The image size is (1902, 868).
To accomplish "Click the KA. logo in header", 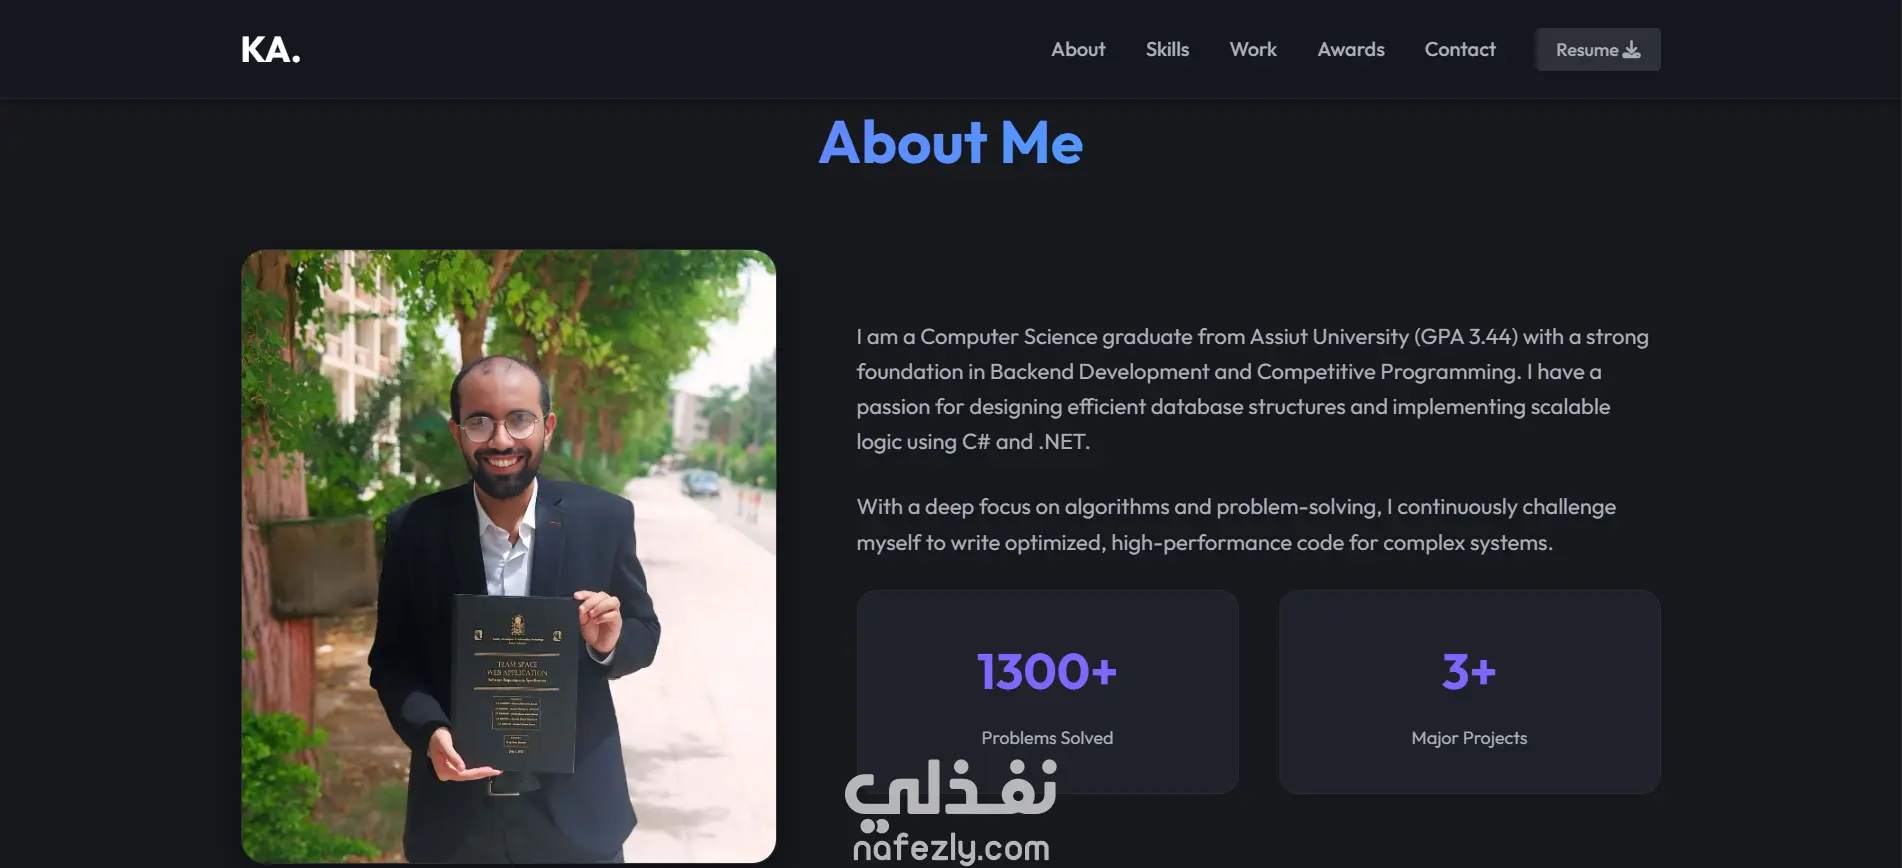I will 270,49.
